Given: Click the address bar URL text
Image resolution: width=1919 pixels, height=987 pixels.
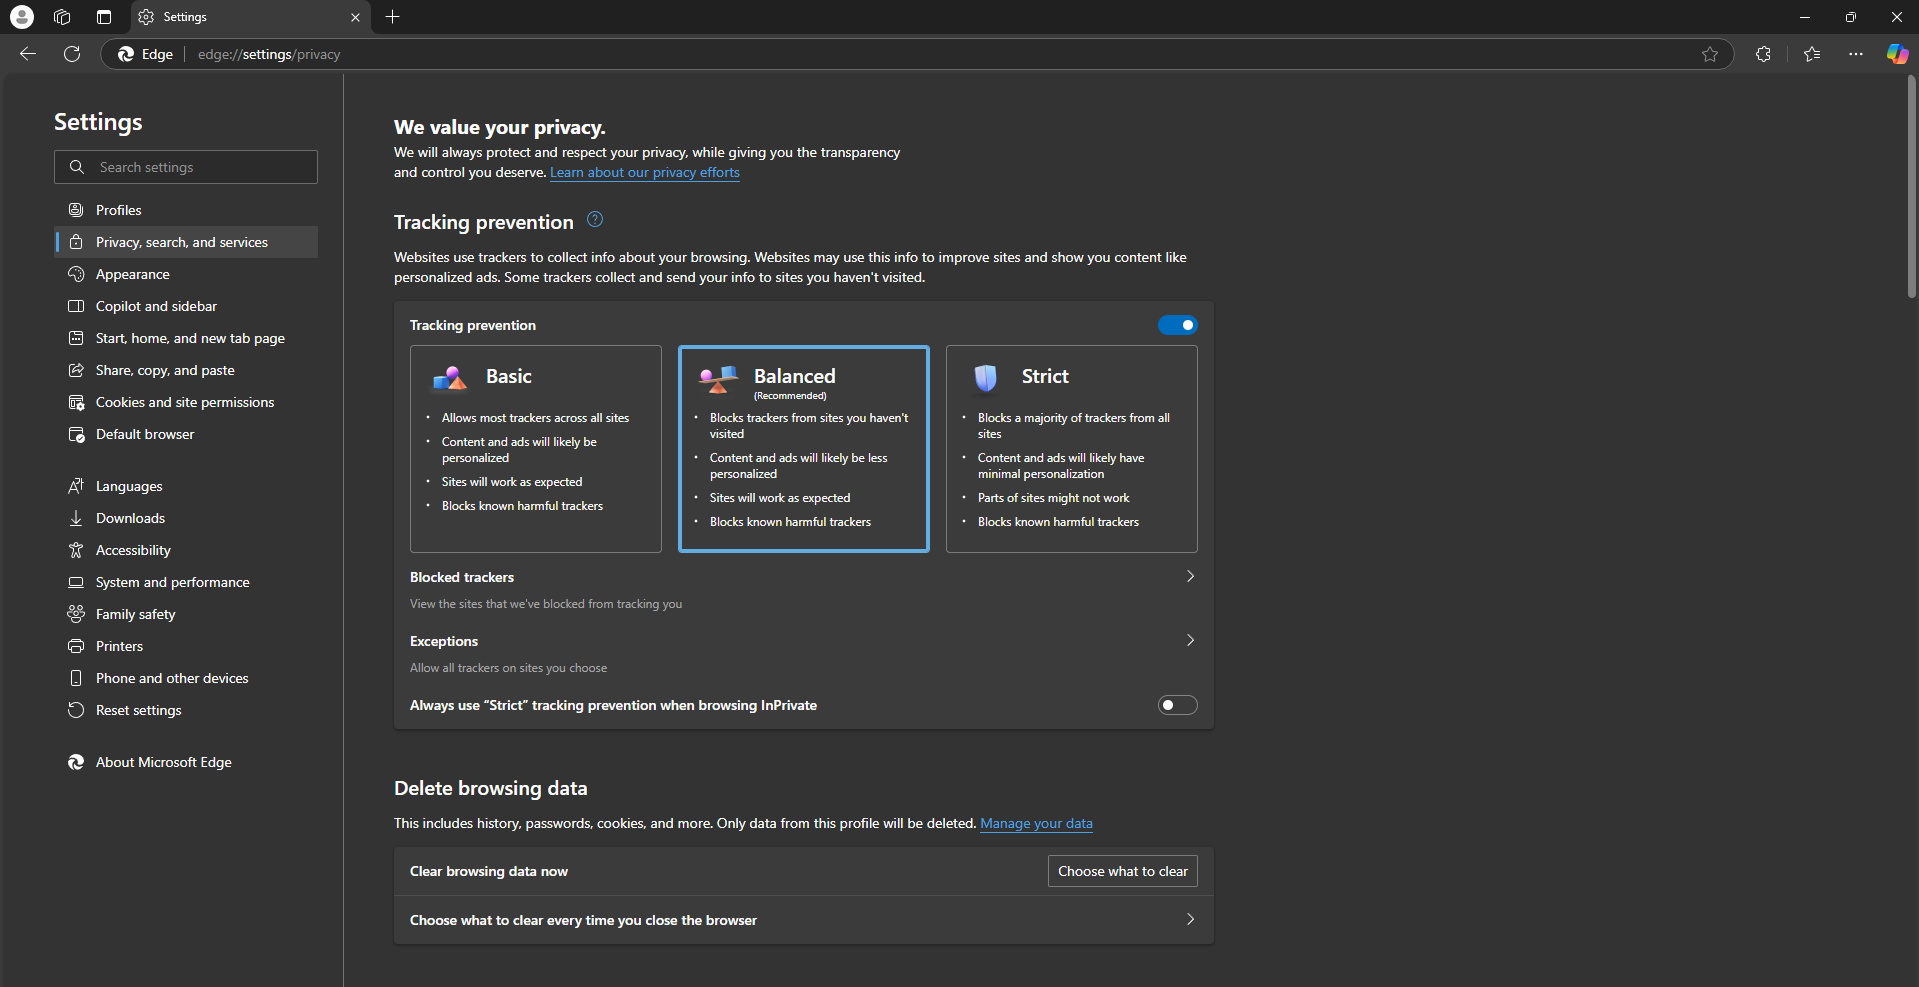Looking at the screenshot, I should 269,54.
